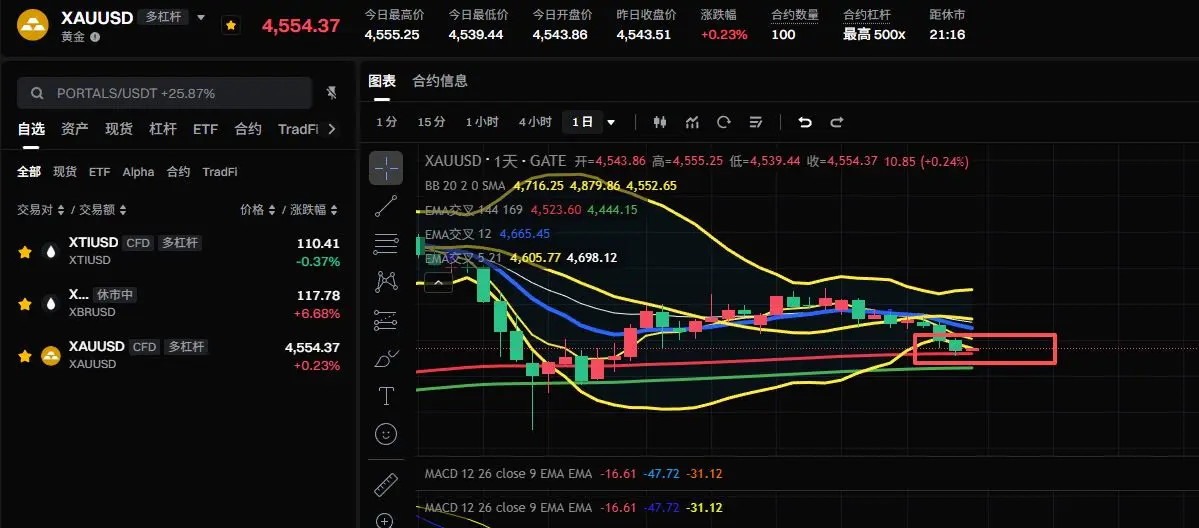This screenshot has height=528, width=1199.
Task: Select the horizontal lines Fibonacci tool
Action: click(x=386, y=243)
